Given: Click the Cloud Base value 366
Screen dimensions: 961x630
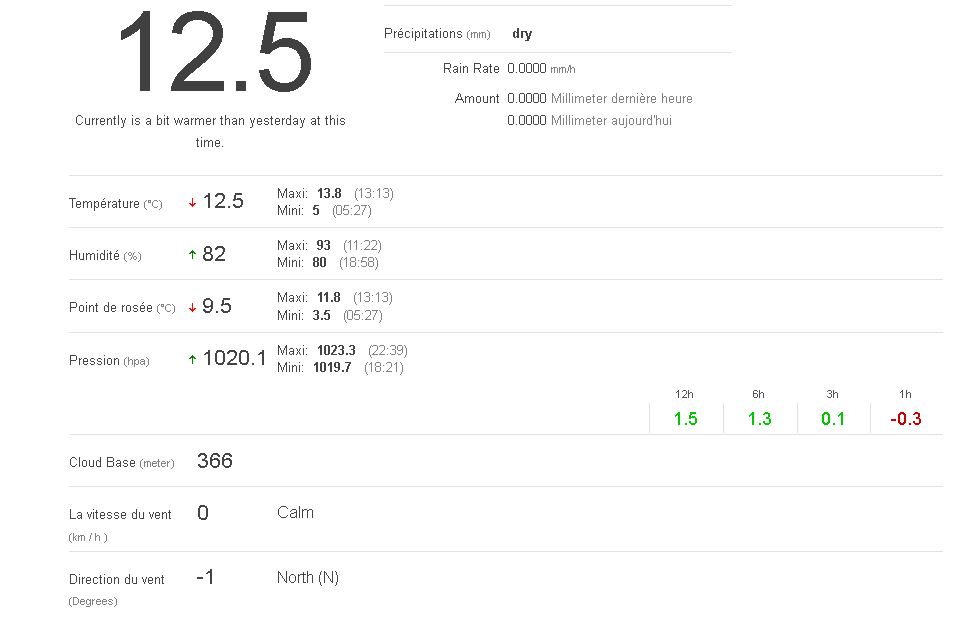Looking at the screenshot, I should 215,461.
